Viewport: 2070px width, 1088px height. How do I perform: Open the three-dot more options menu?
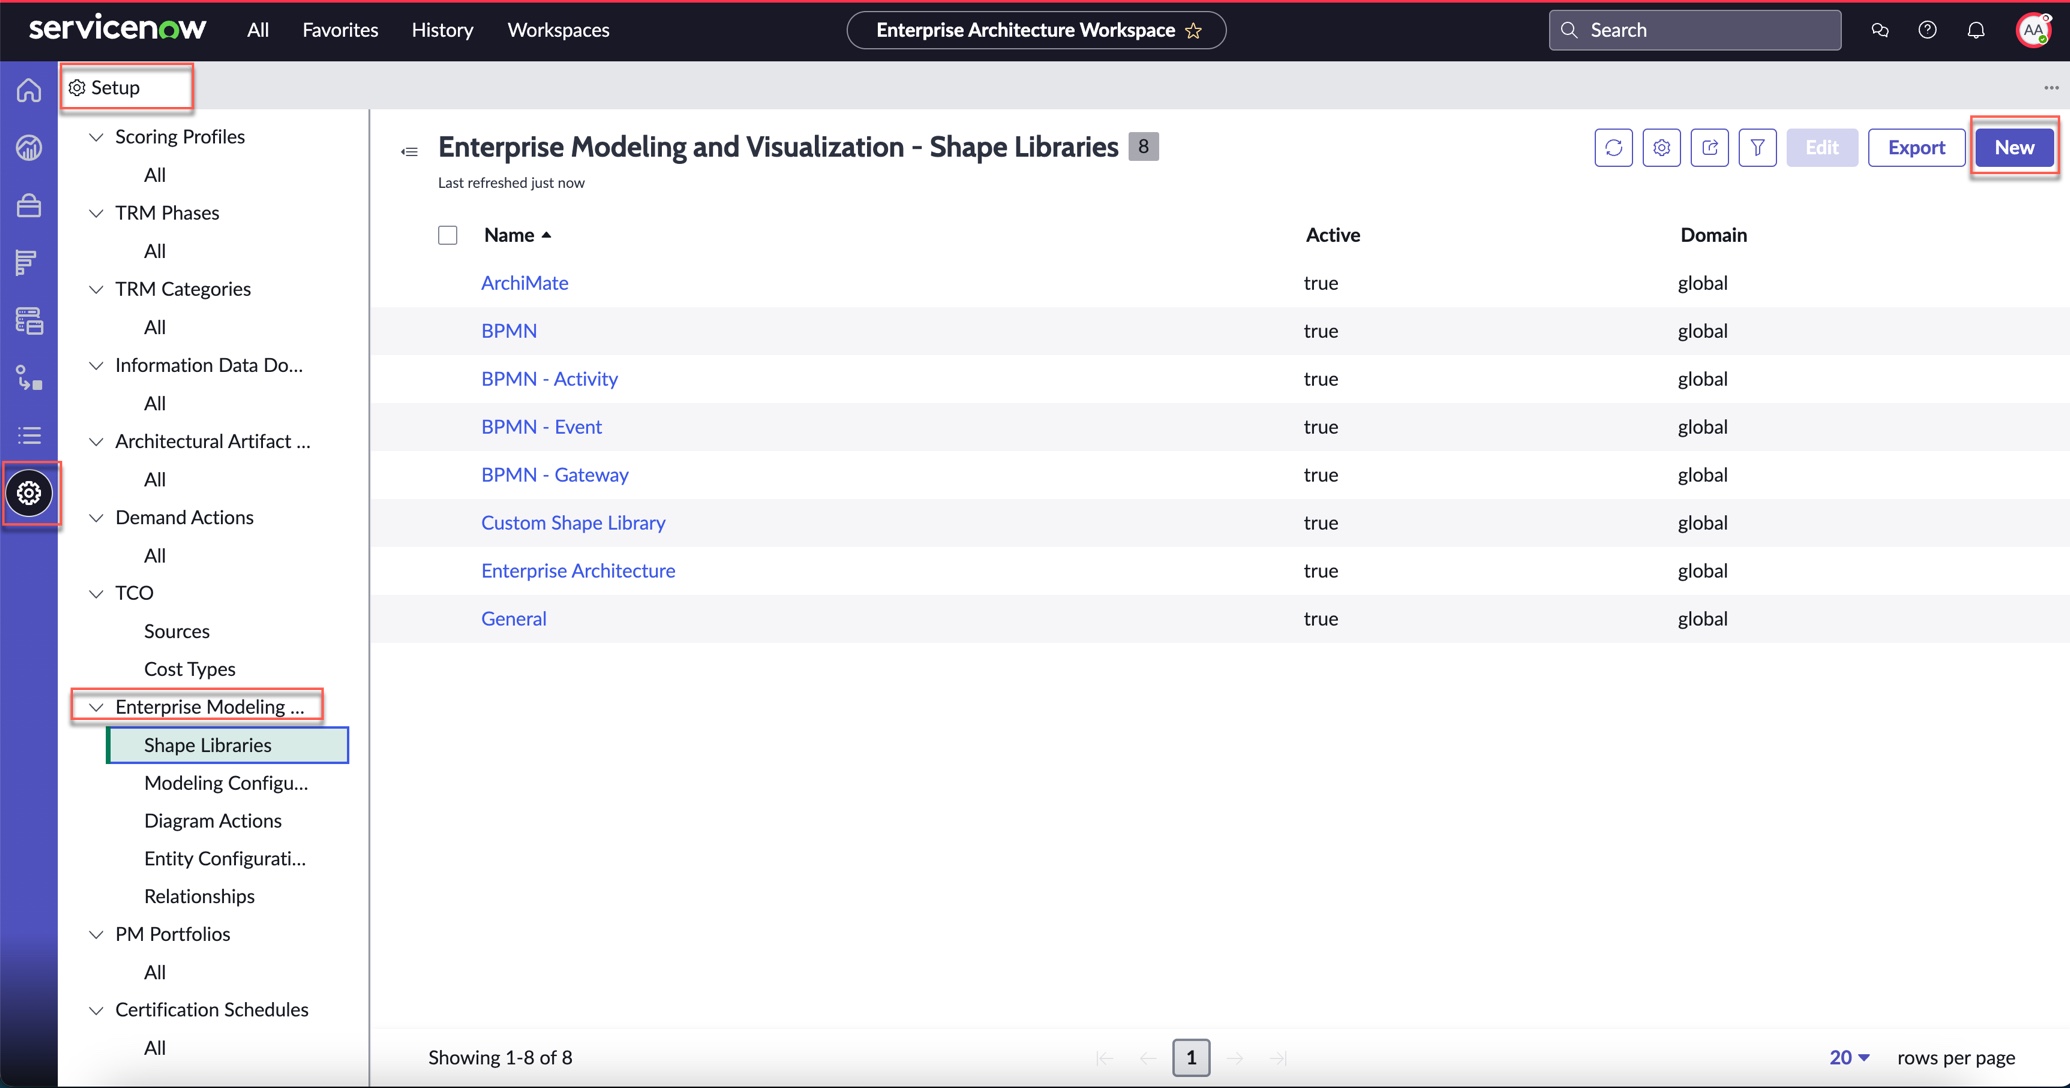2051,88
